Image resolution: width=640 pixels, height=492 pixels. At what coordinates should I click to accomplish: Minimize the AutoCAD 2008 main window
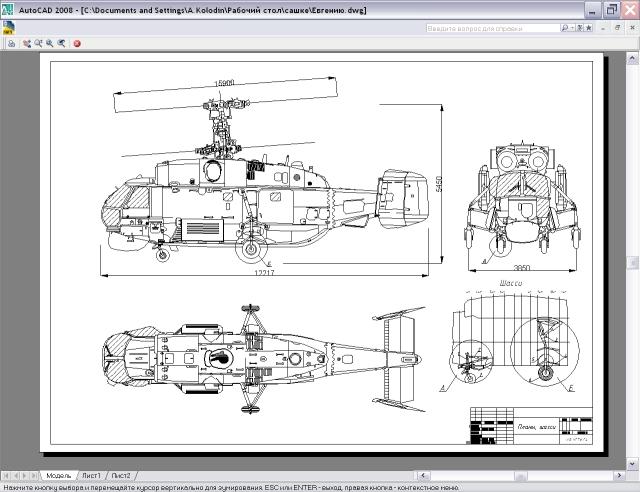click(x=592, y=10)
